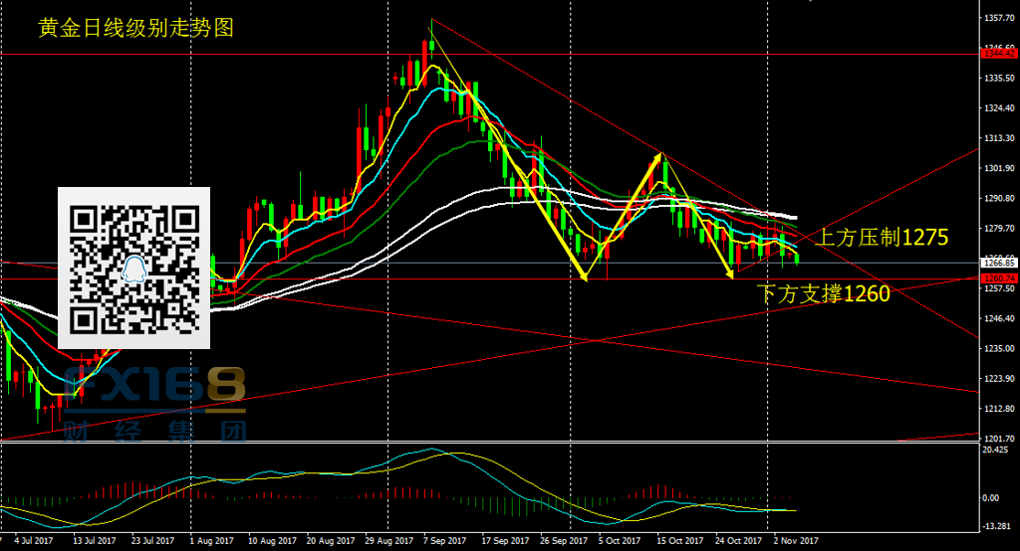
Task: Select the yellow arrowhead at the 5 Oct low
Action: click(582, 276)
